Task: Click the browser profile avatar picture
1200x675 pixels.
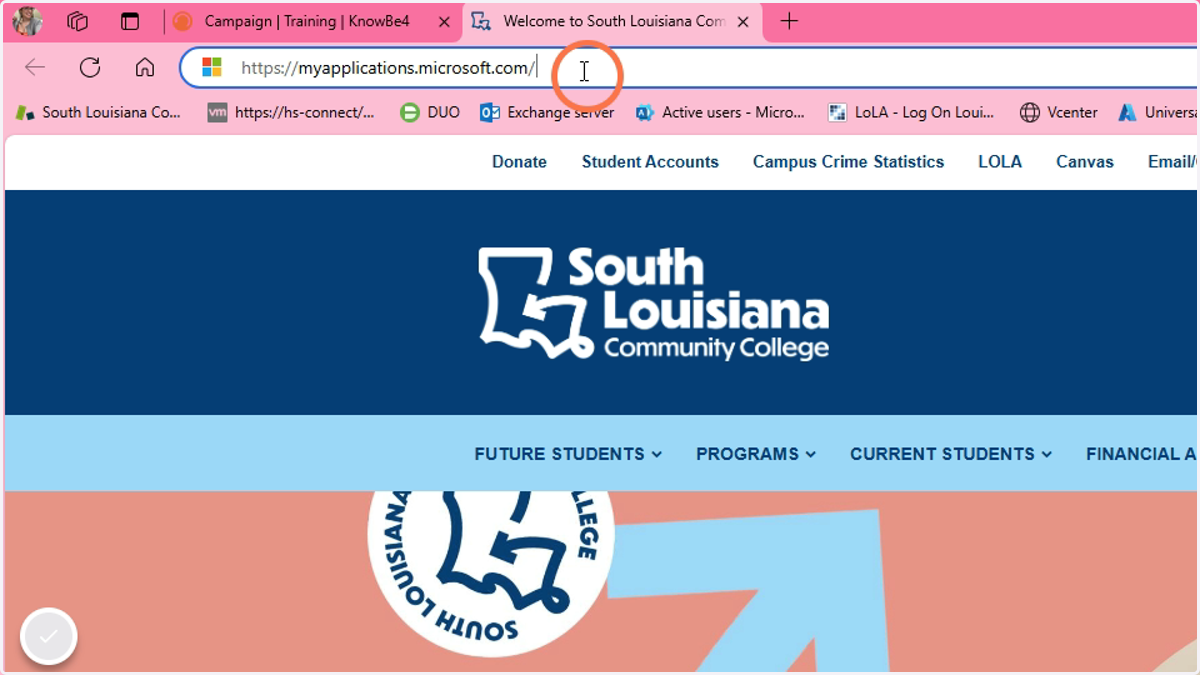Action: click(28, 21)
